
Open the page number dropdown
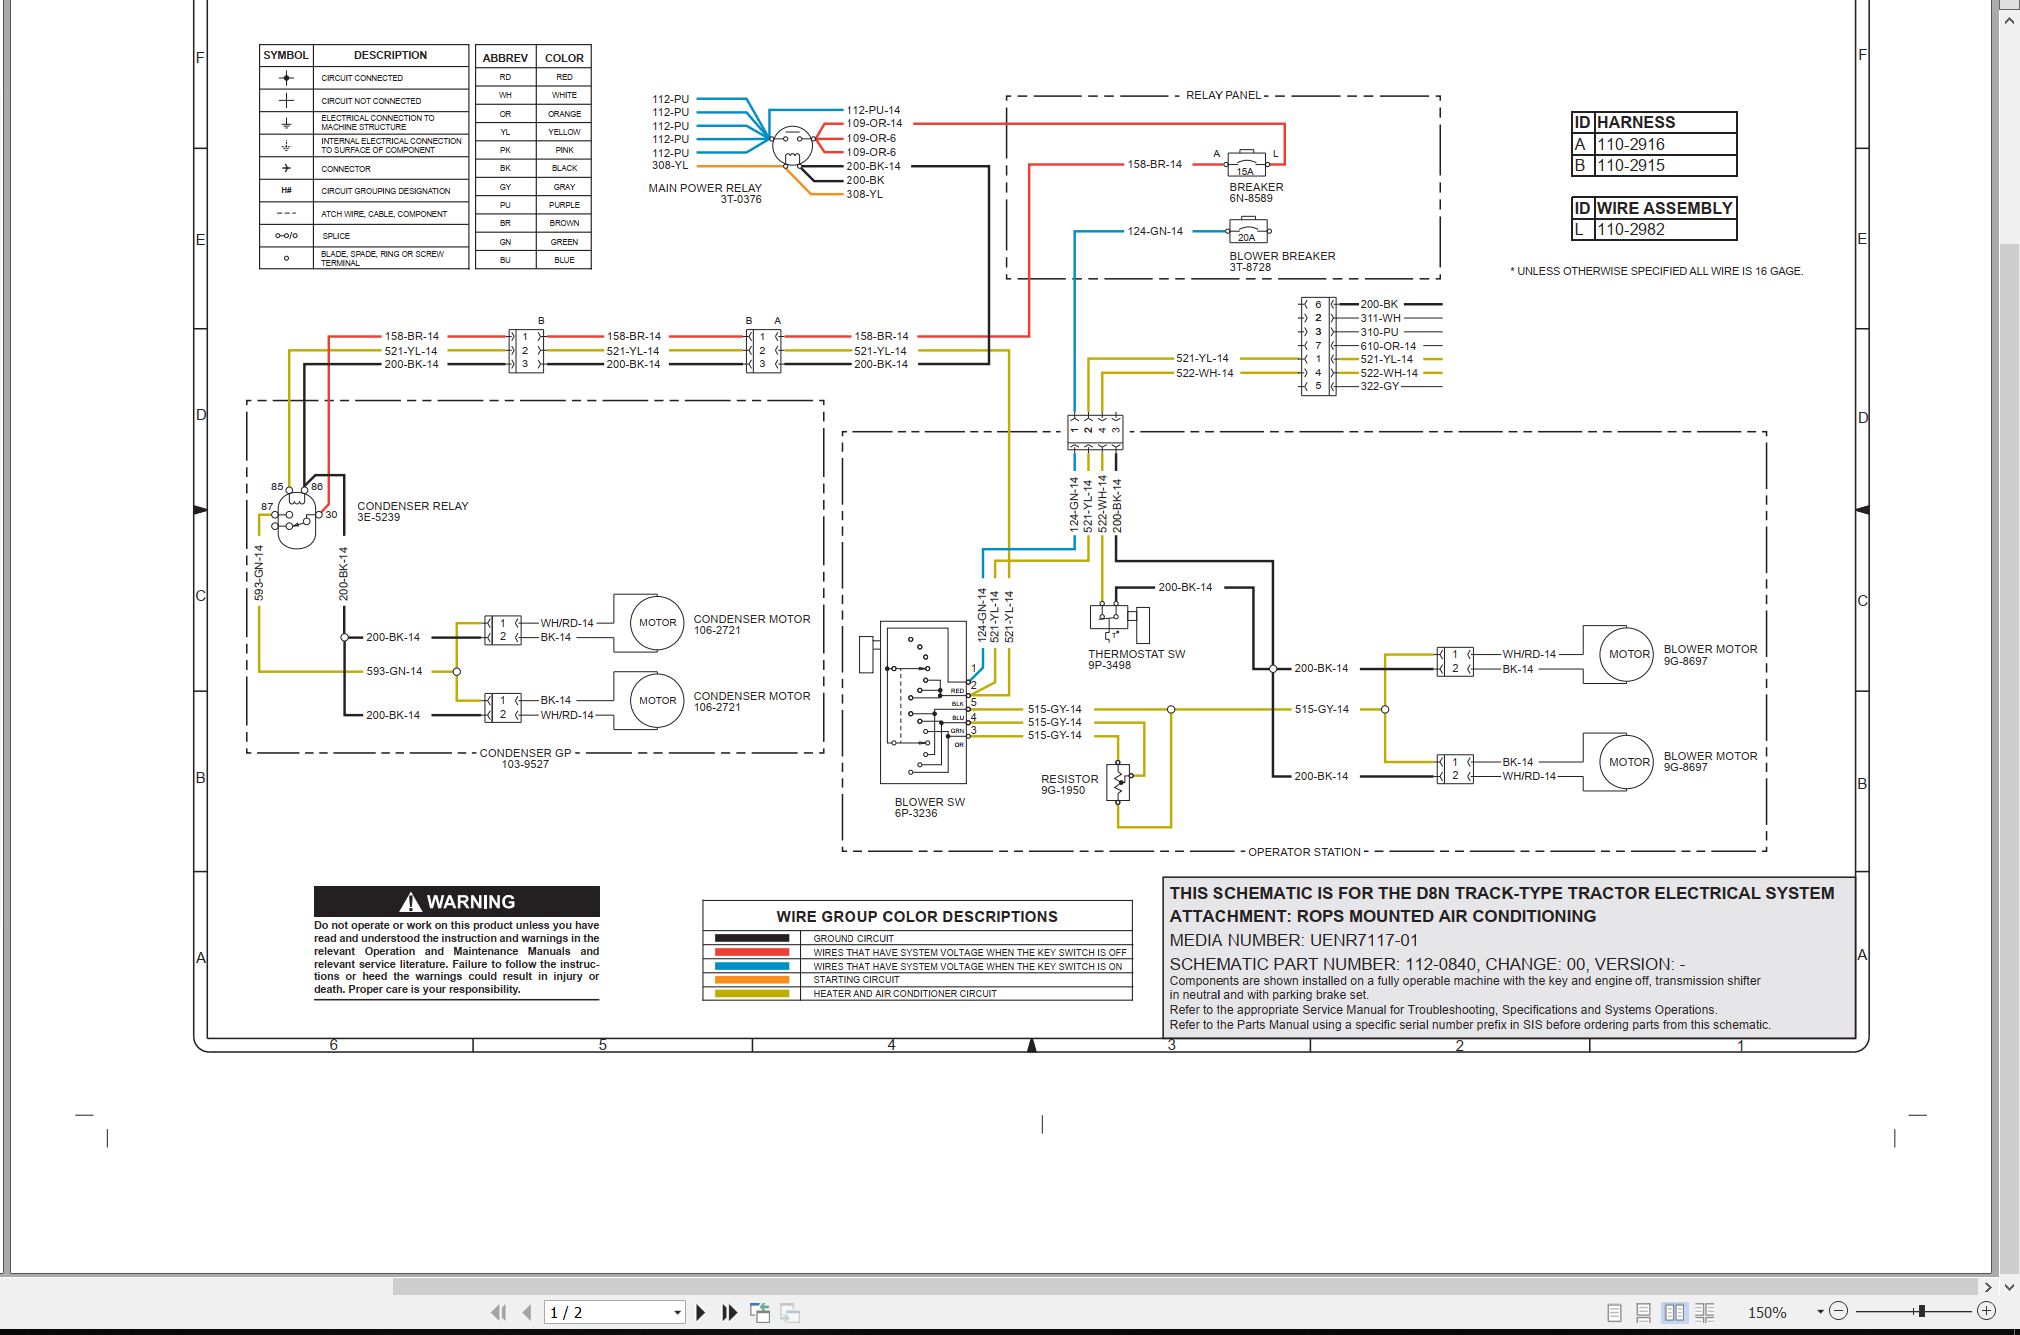677,1313
